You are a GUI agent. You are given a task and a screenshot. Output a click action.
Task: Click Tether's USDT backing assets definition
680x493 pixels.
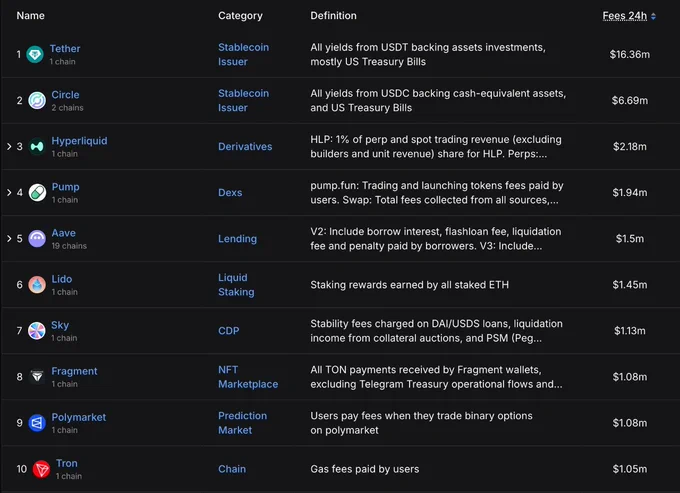[x=428, y=54]
